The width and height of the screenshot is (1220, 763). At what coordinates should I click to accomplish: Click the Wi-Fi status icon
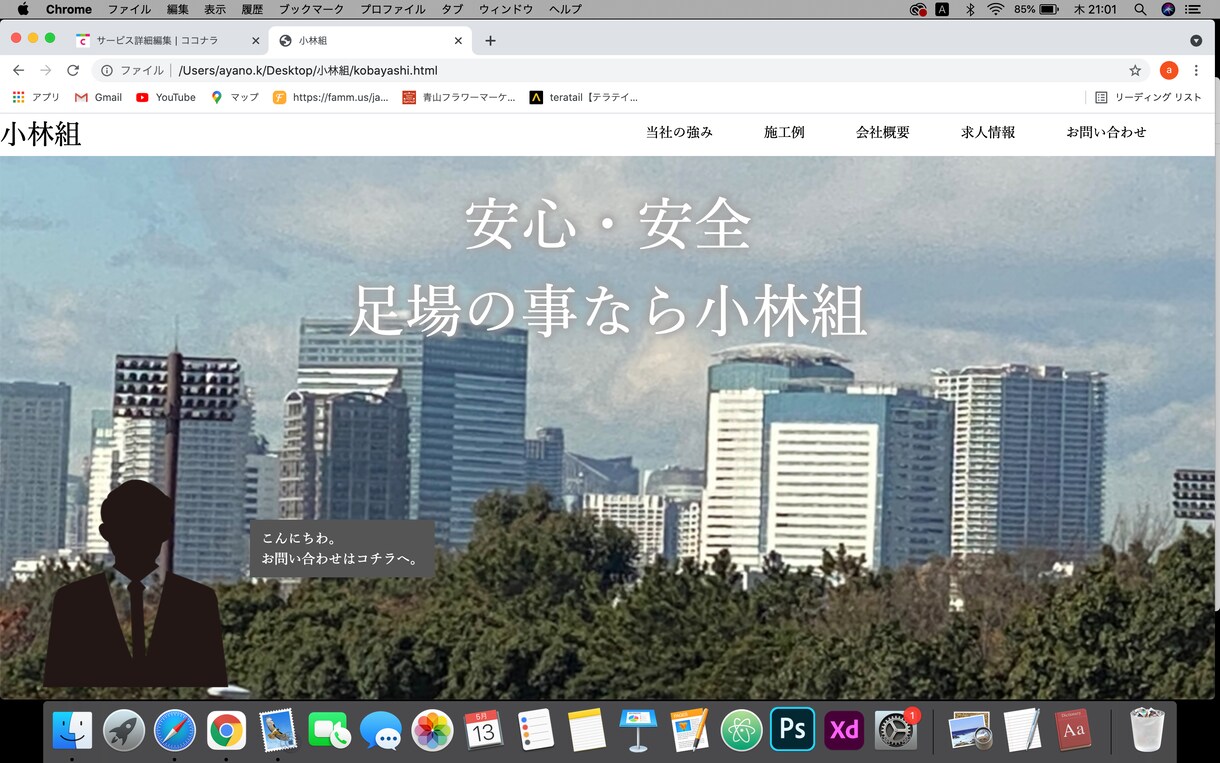995,9
